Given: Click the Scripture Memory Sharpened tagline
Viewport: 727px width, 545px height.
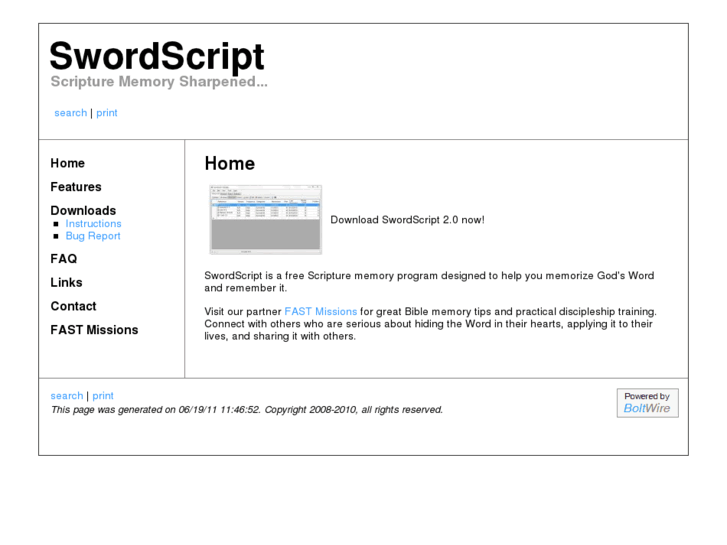Looking at the screenshot, I should click(159, 82).
